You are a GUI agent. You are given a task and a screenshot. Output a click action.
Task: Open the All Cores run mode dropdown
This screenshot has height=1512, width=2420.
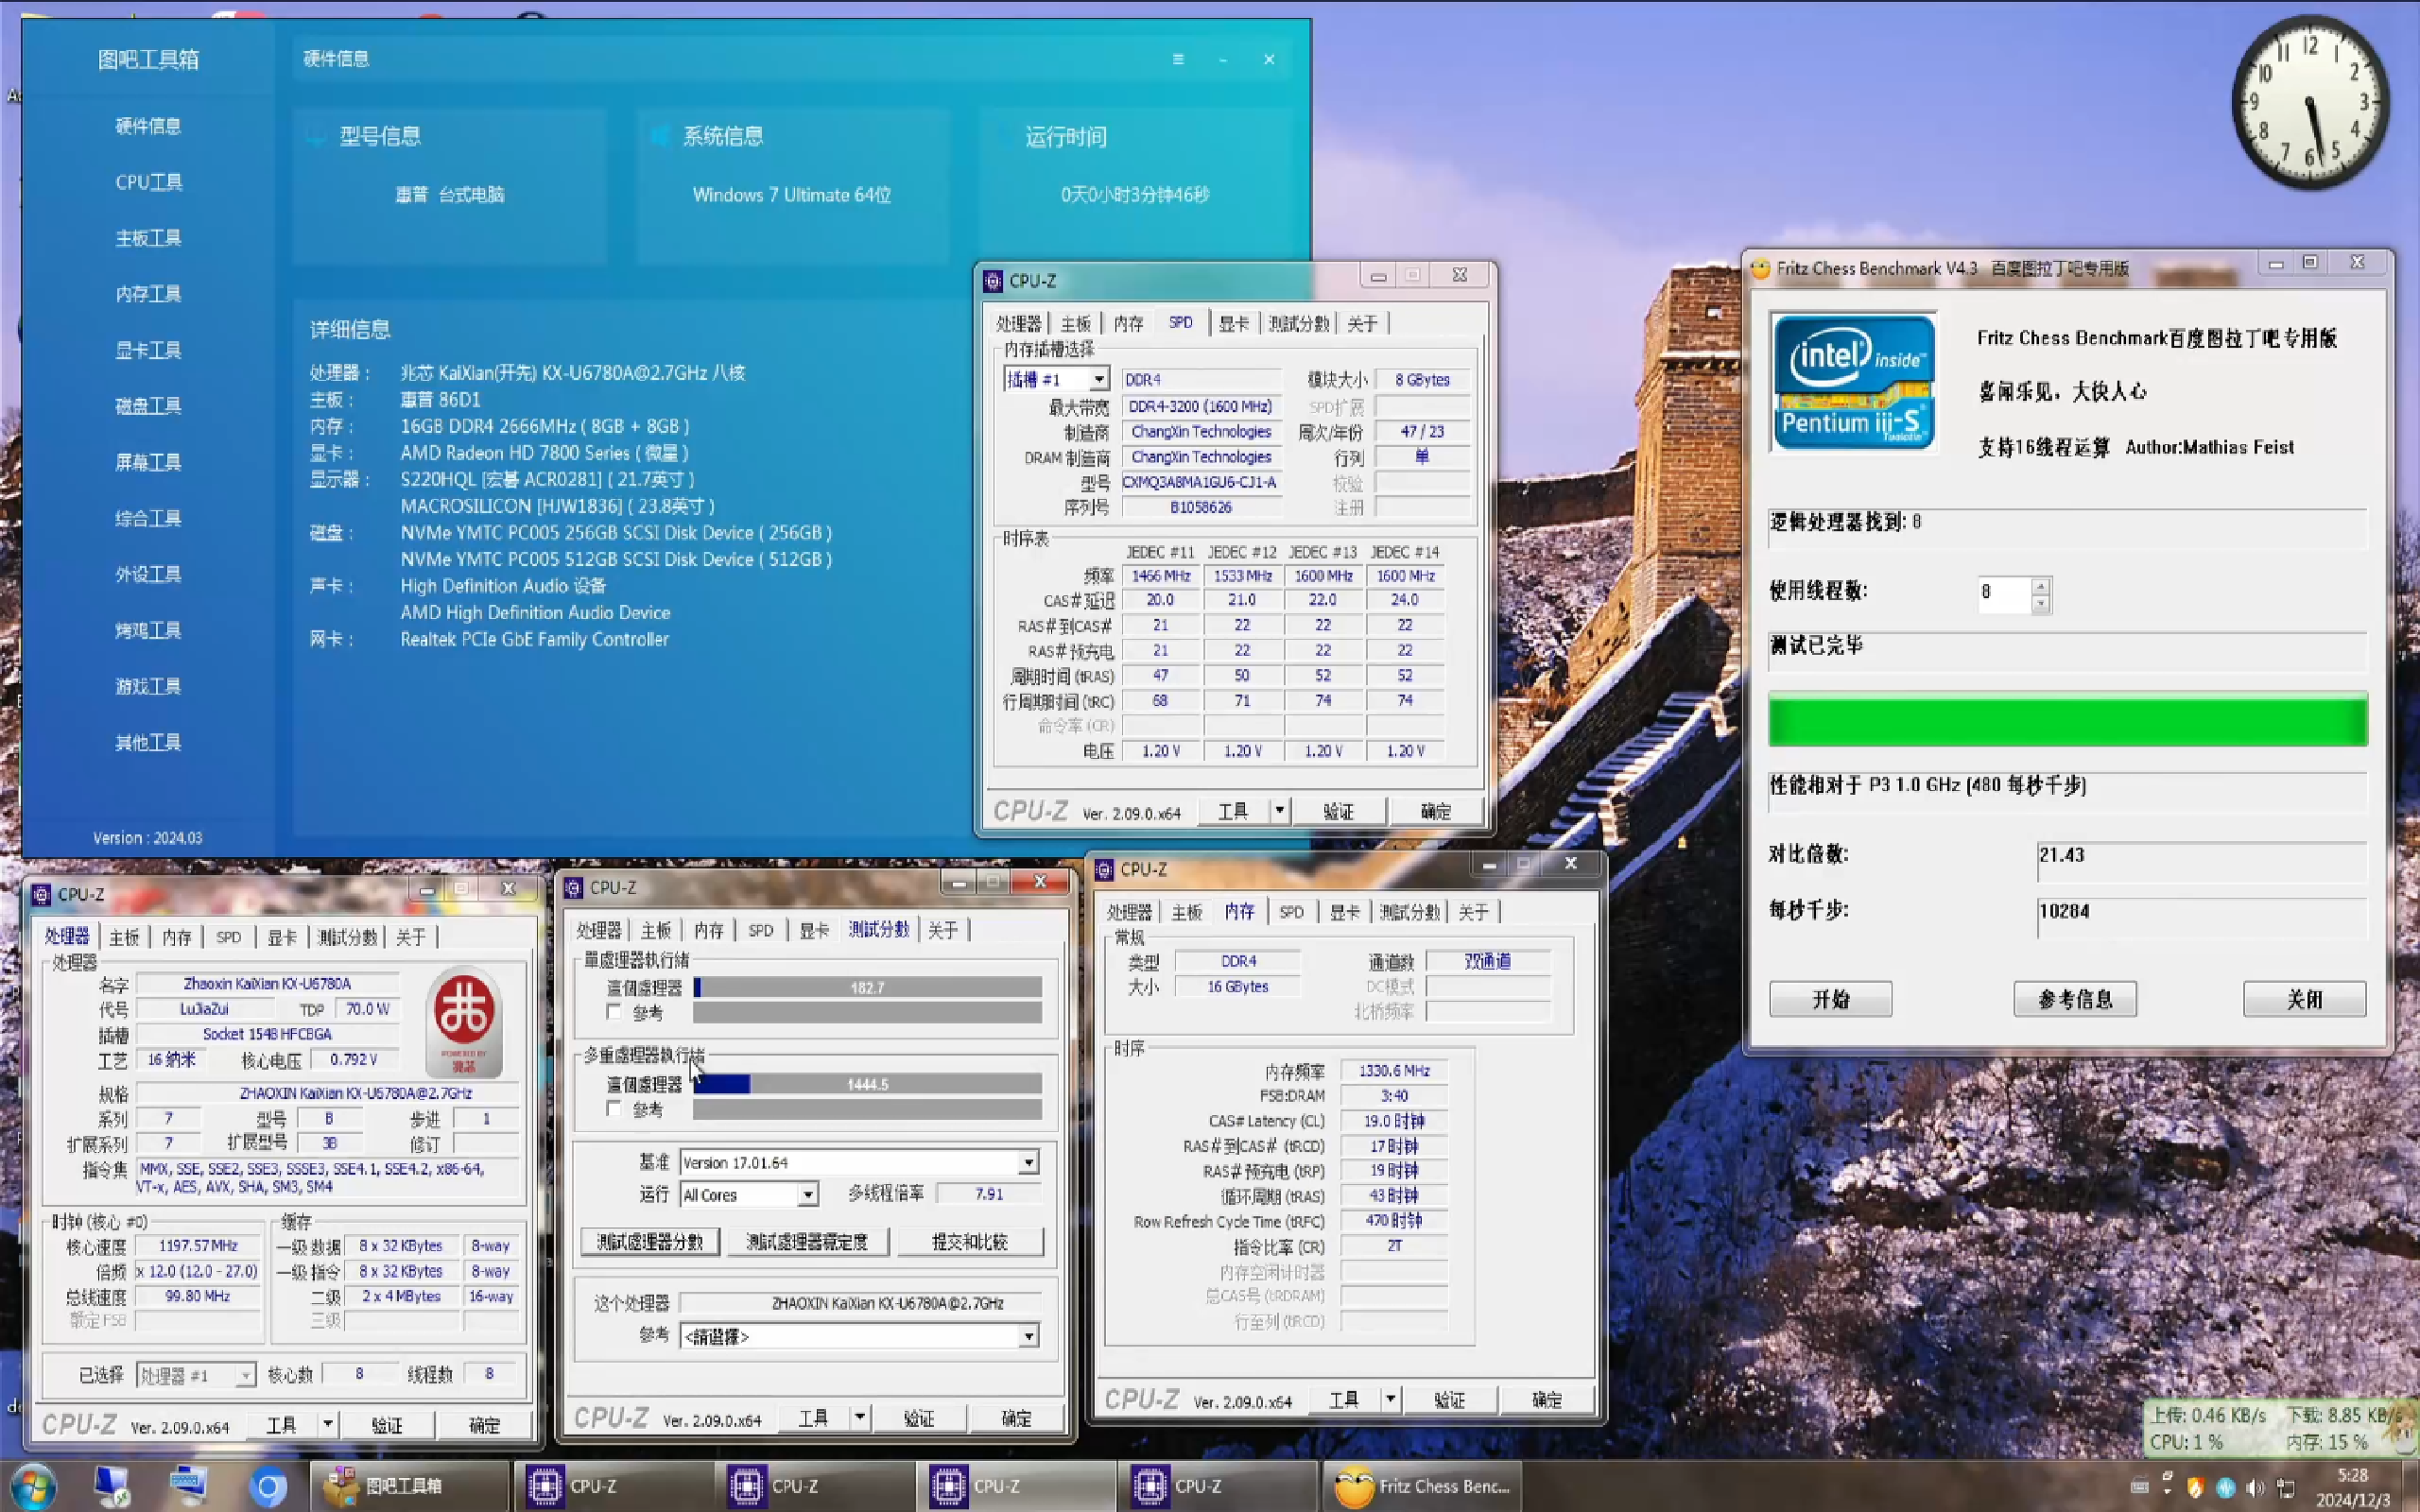click(808, 1195)
